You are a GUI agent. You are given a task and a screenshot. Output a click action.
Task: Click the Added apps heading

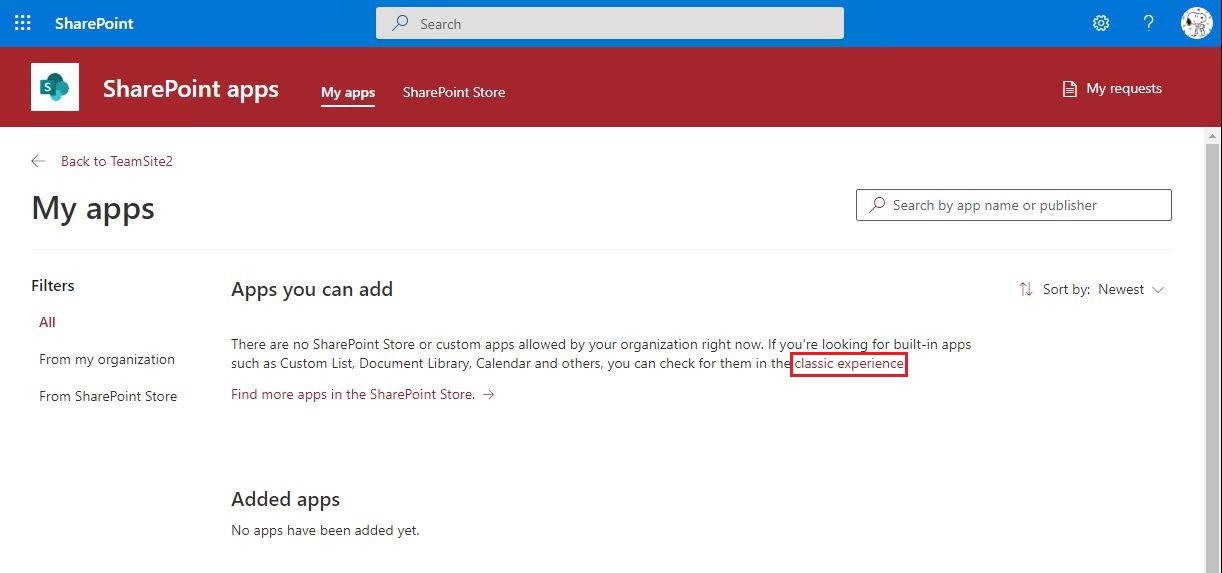pyautogui.click(x=286, y=499)
